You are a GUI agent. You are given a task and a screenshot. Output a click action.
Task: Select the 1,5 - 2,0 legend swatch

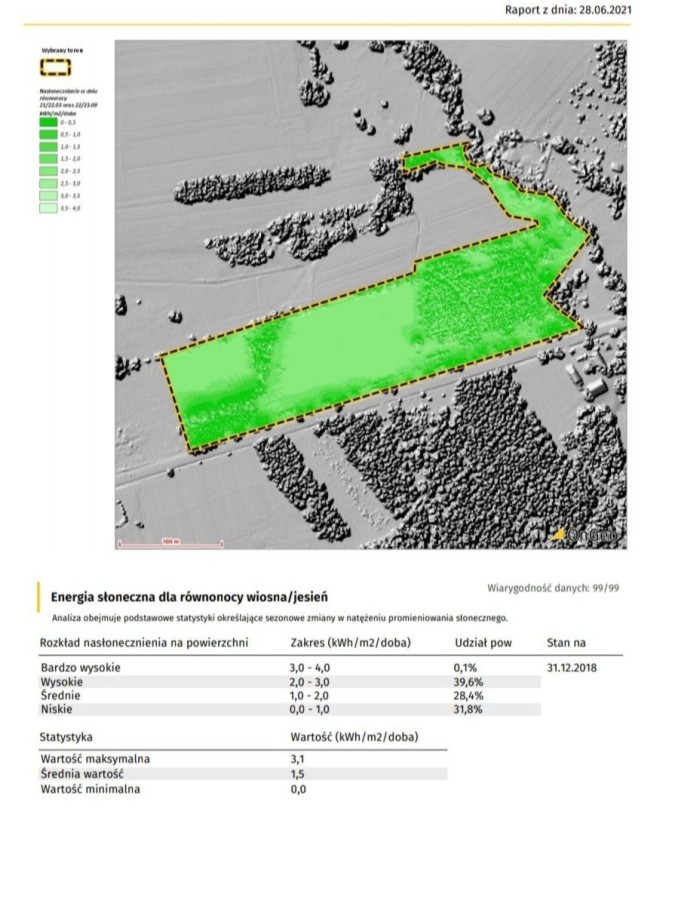tap(48, 159)
